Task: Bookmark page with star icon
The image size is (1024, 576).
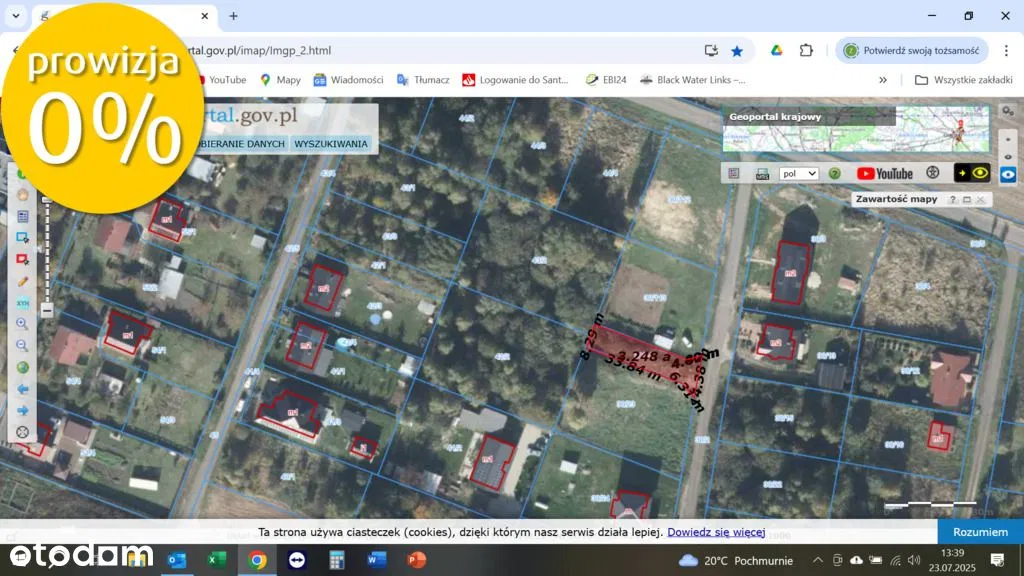Action: pos(737,50)
